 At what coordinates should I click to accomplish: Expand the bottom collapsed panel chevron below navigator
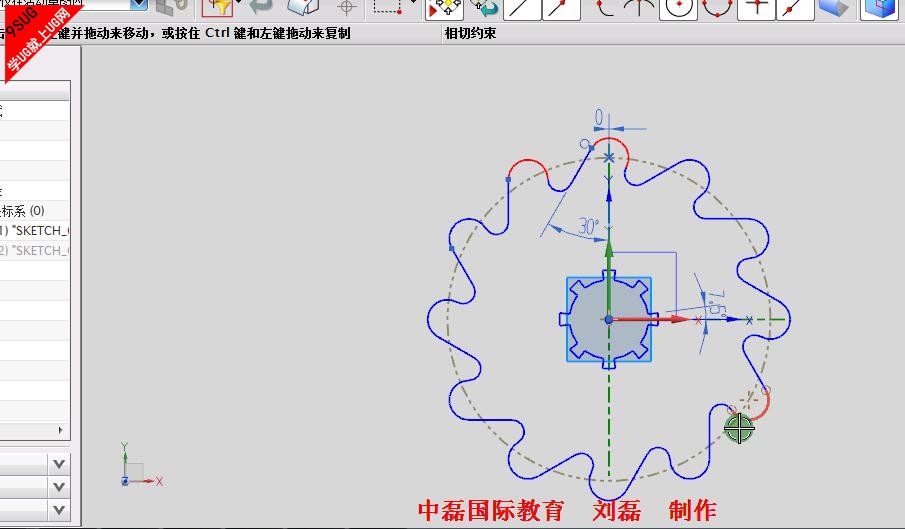[x=59, y=510]
